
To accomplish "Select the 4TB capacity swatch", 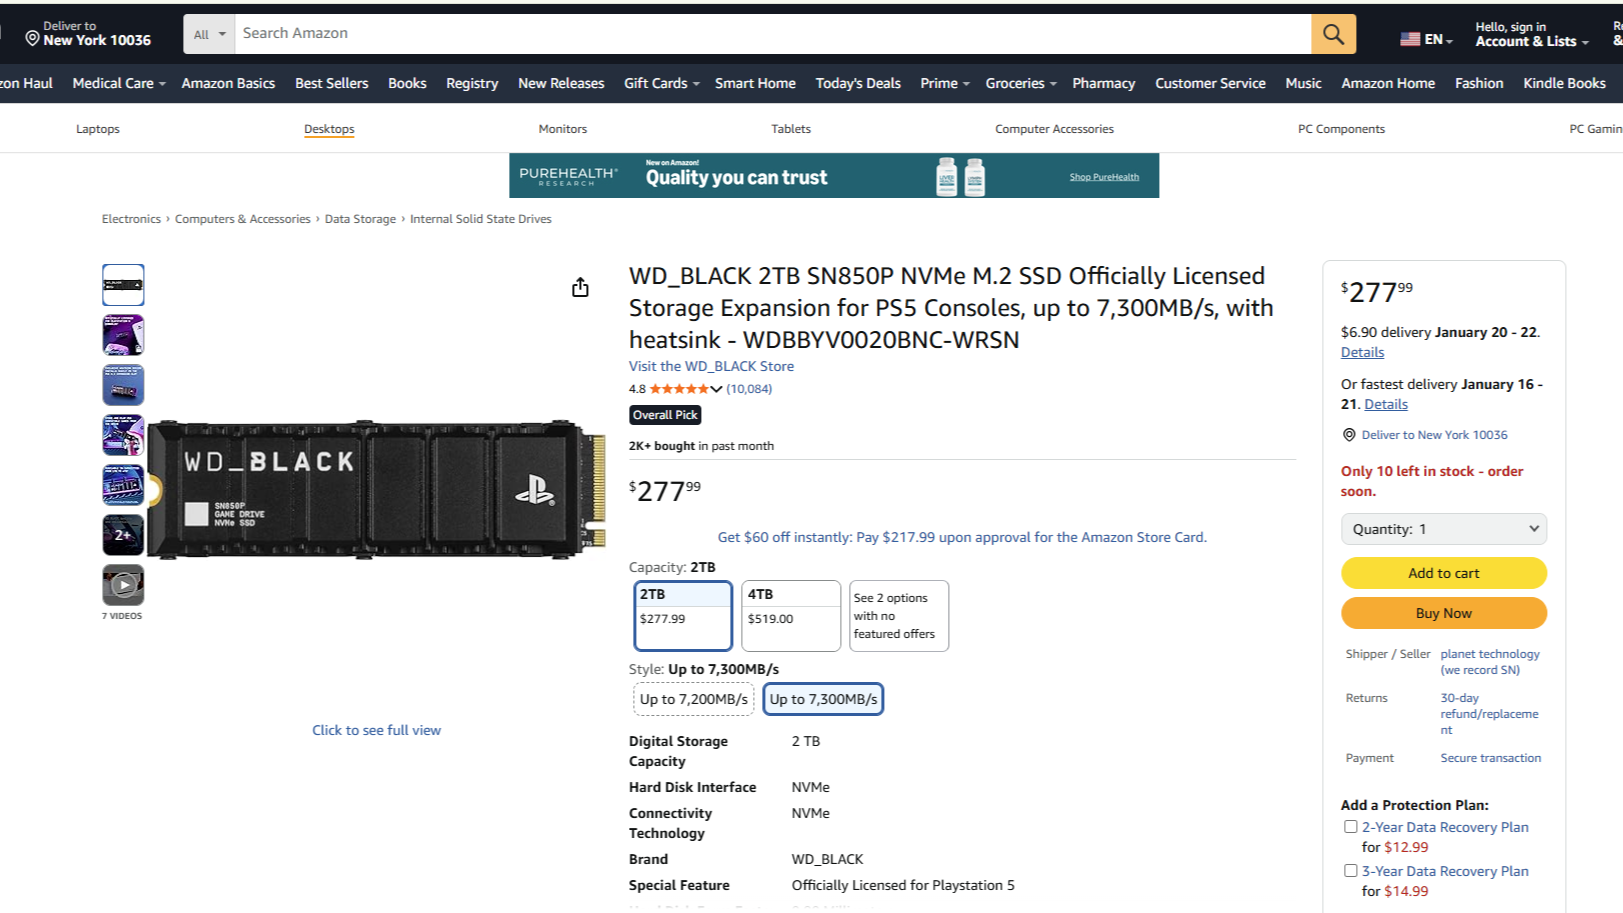I will tap(790, 615).
